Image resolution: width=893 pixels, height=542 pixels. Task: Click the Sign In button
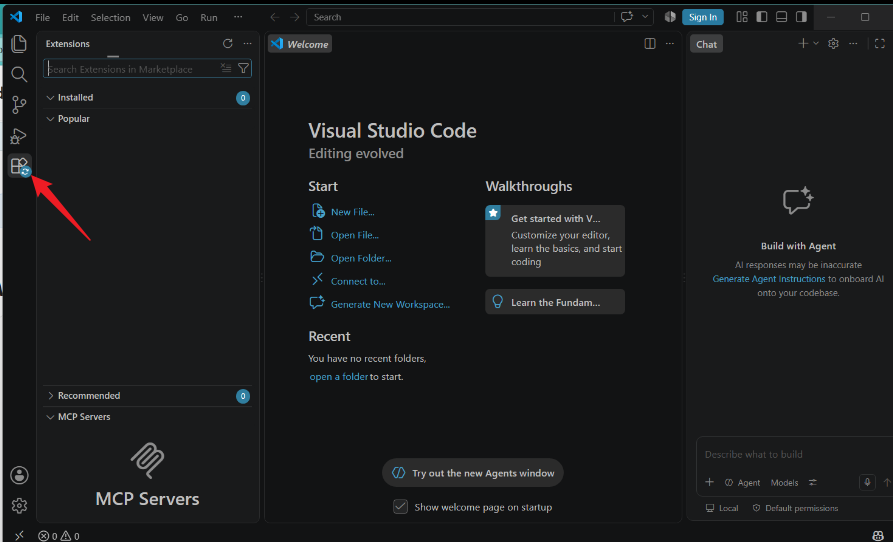tap(703, 17)
